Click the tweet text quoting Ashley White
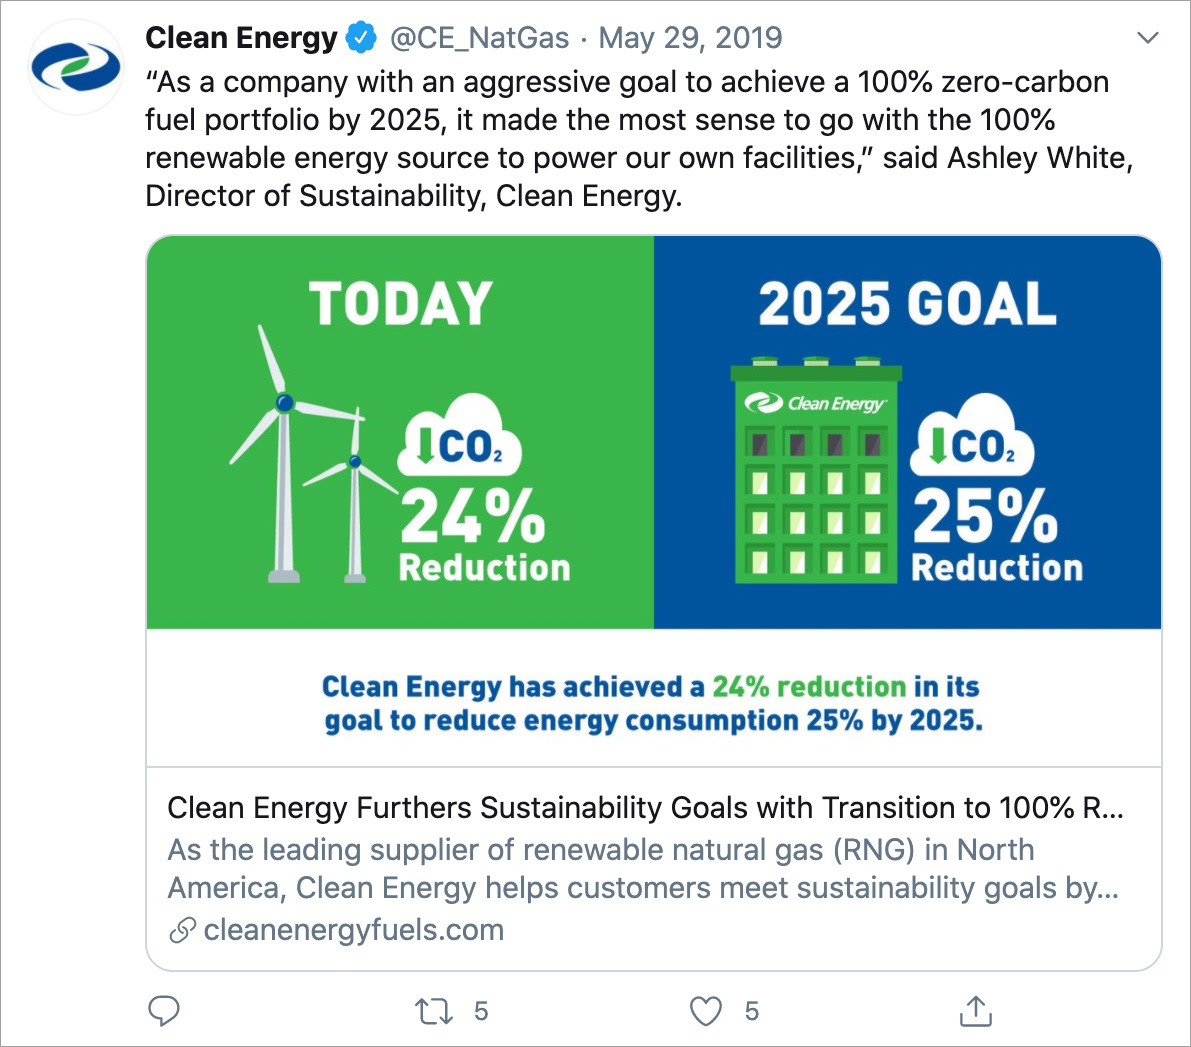This screenshot has height=1047, width=1191. point(639,139)
